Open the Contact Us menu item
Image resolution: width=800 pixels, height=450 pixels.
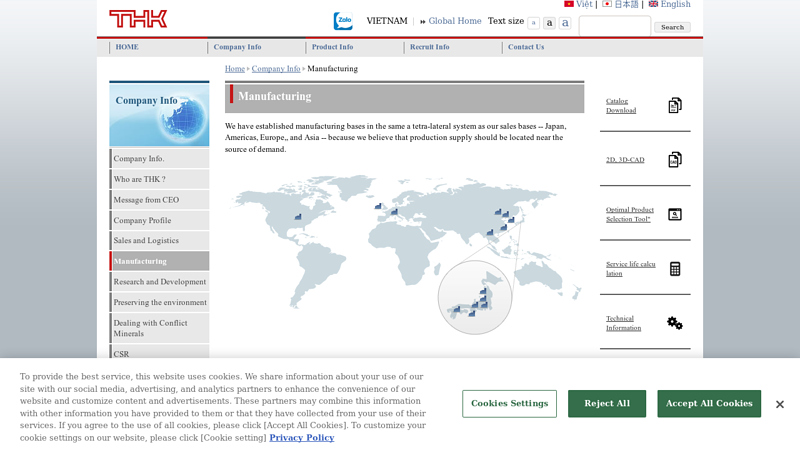tap(526, 47)
